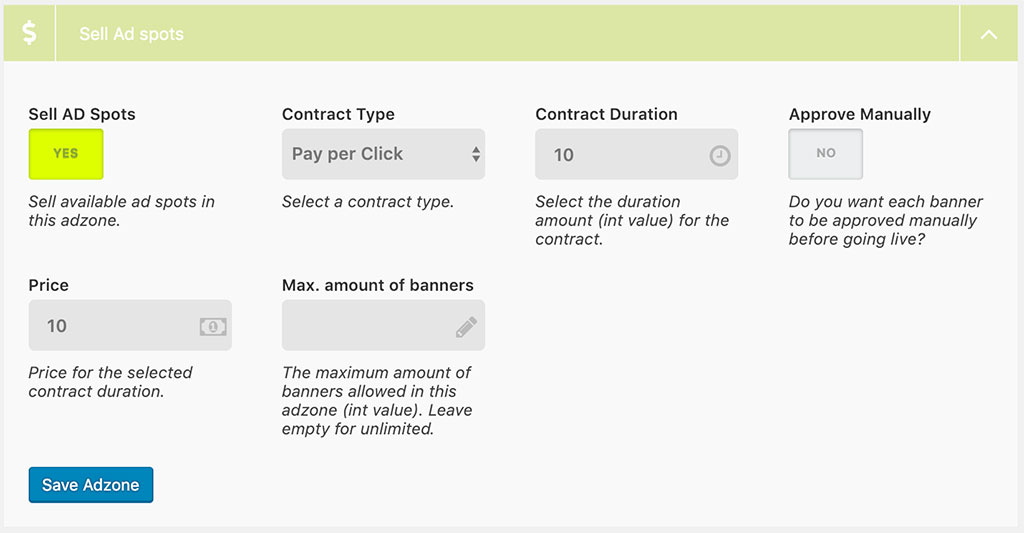The height and width of the screenshot is (533, 1024).
Task: Click the pencil icon in banners field
Action: [466, 326]
